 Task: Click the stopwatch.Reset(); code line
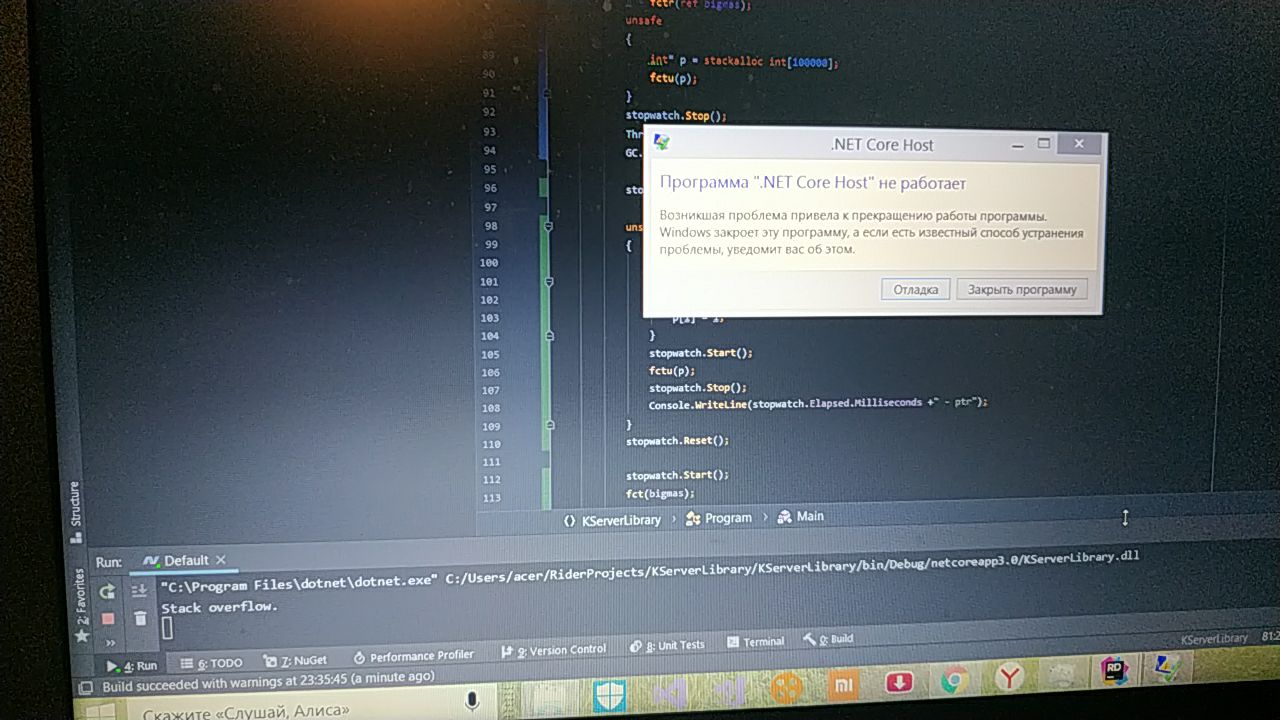pos(678,440)
